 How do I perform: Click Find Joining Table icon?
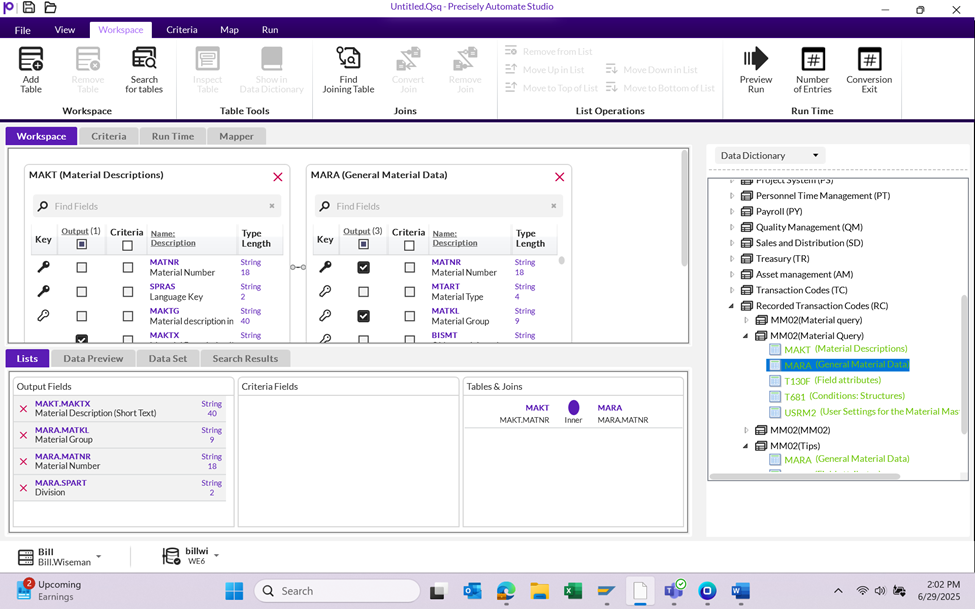click(x=348, y=60)
